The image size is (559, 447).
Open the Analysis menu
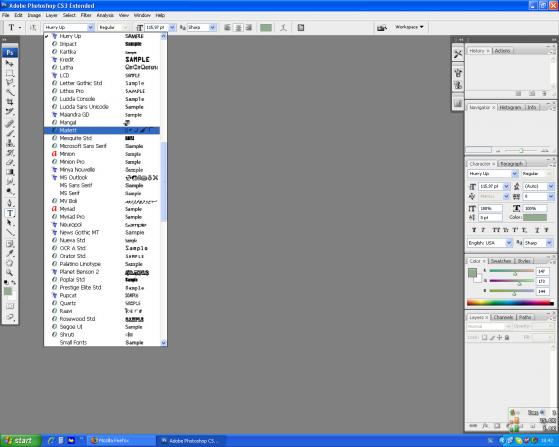105,15
